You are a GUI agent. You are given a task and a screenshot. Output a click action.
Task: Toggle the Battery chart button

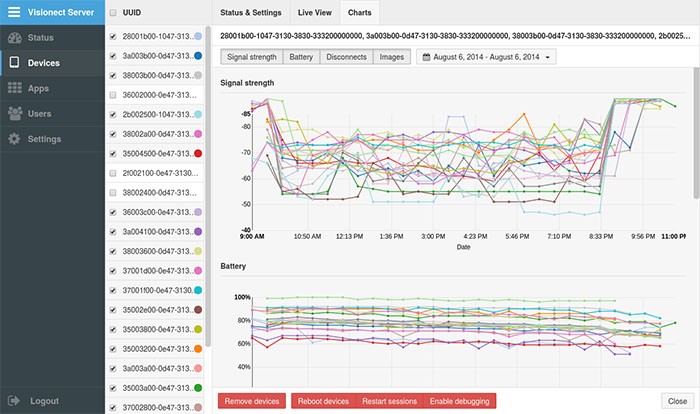(301, 57)
